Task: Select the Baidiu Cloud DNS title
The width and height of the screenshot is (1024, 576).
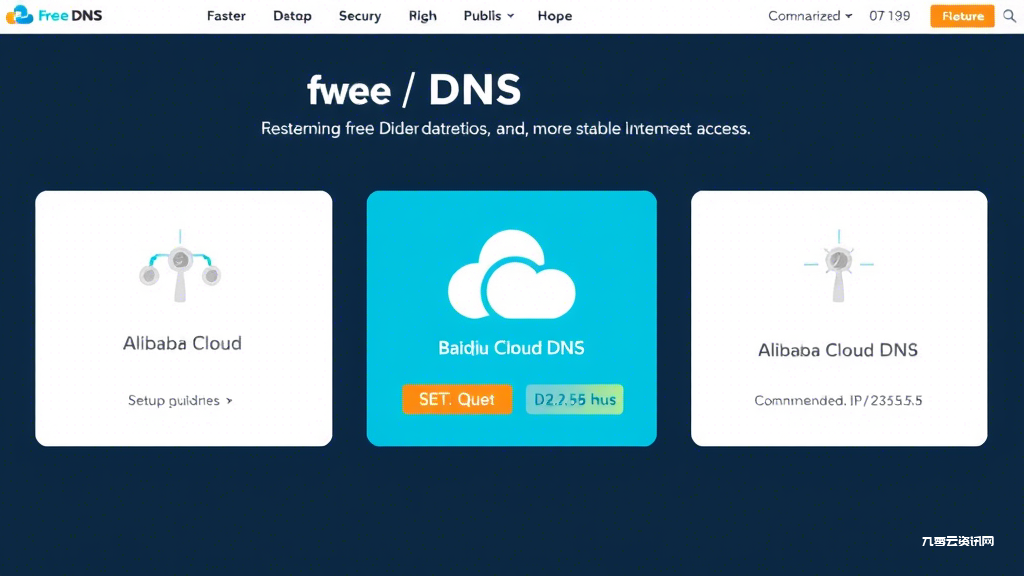Action: click(x=511, y=347)
